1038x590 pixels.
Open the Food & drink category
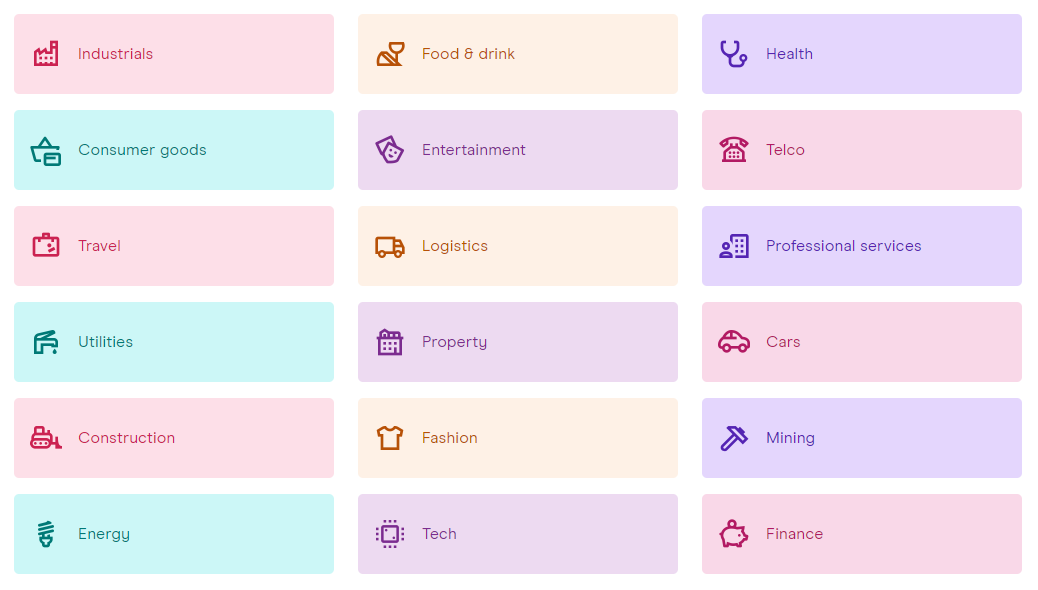(518, 54)
